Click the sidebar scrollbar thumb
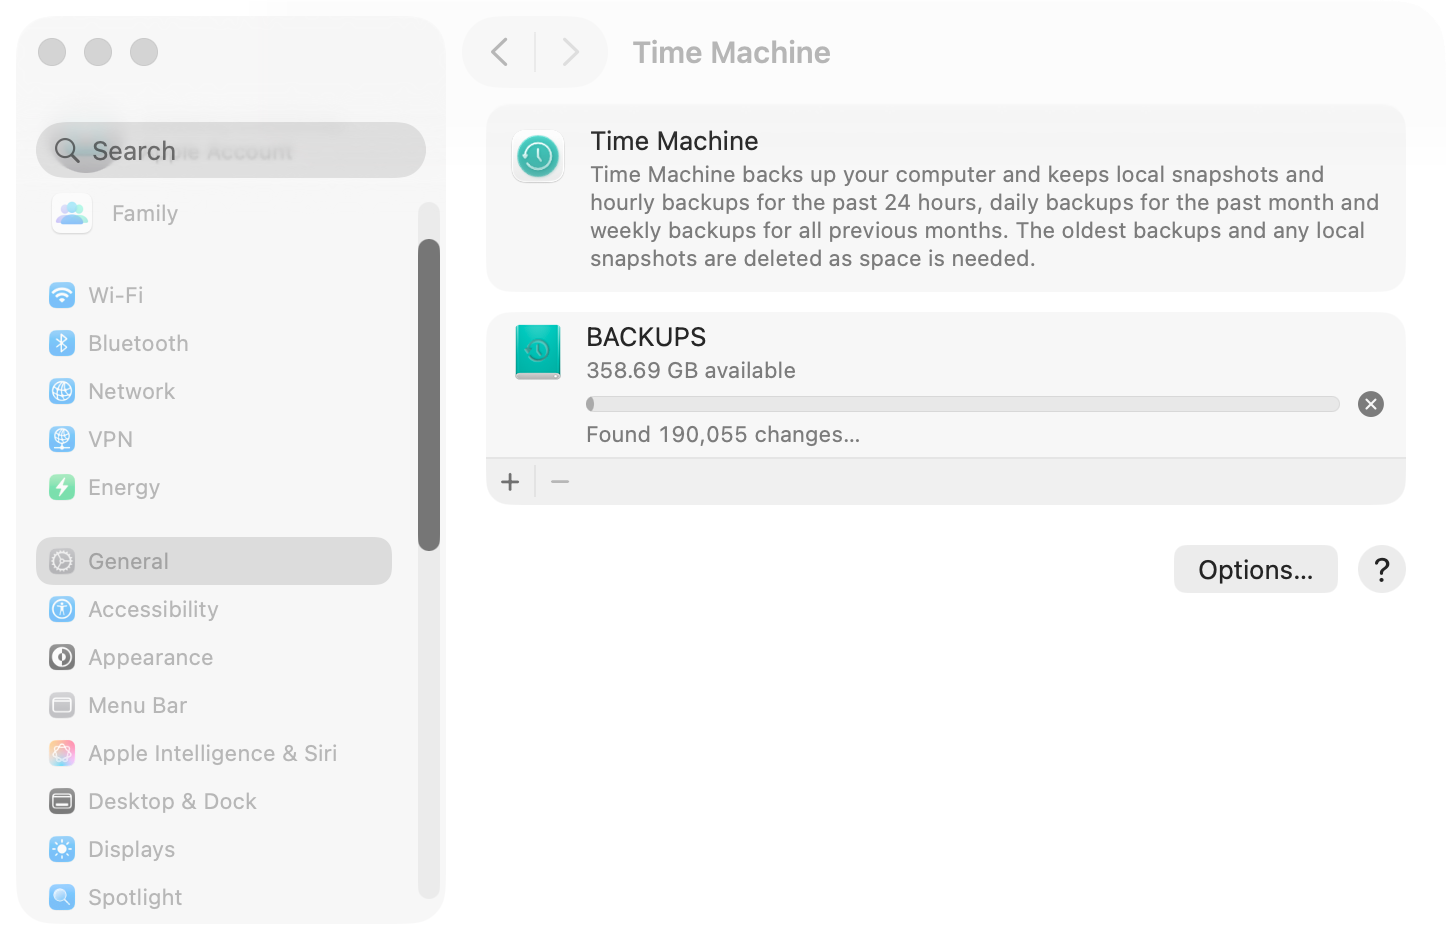1446x940 pixels. (429, 395)
